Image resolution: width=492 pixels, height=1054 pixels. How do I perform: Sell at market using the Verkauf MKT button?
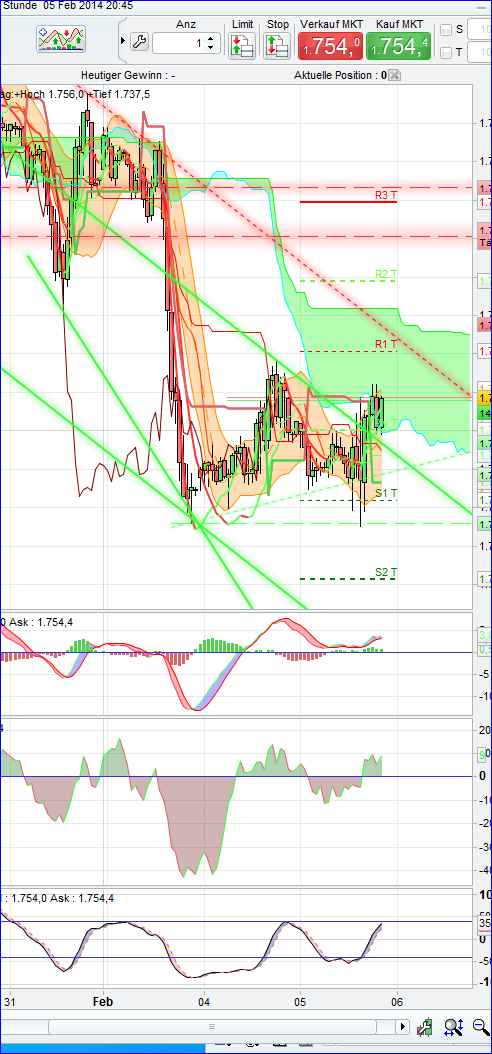(x=330, y=46)
